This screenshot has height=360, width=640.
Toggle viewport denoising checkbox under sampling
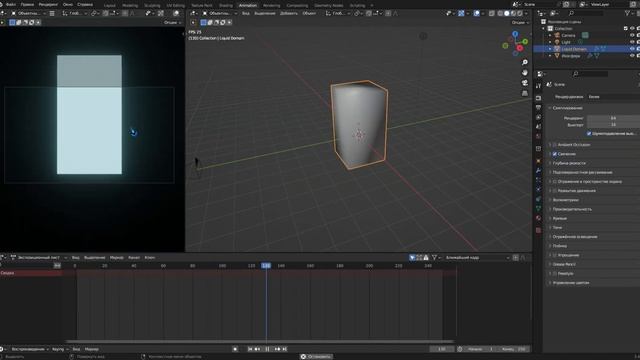pos(589,133)
